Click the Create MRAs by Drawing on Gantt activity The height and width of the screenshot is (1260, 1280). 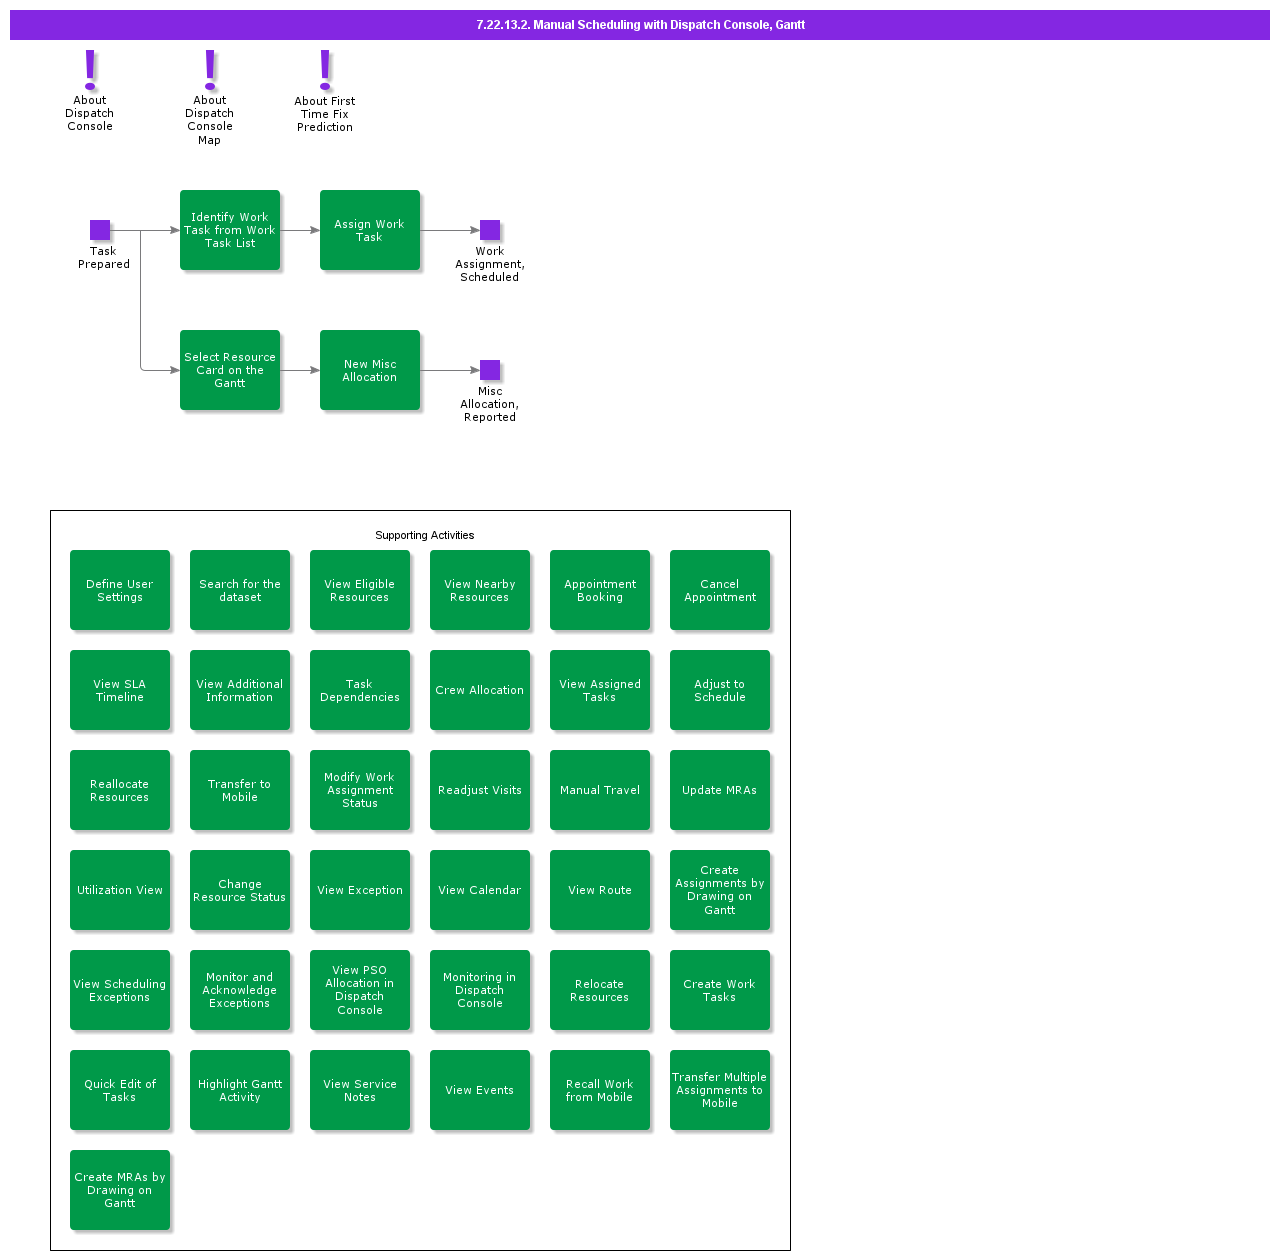point(120,1190)
